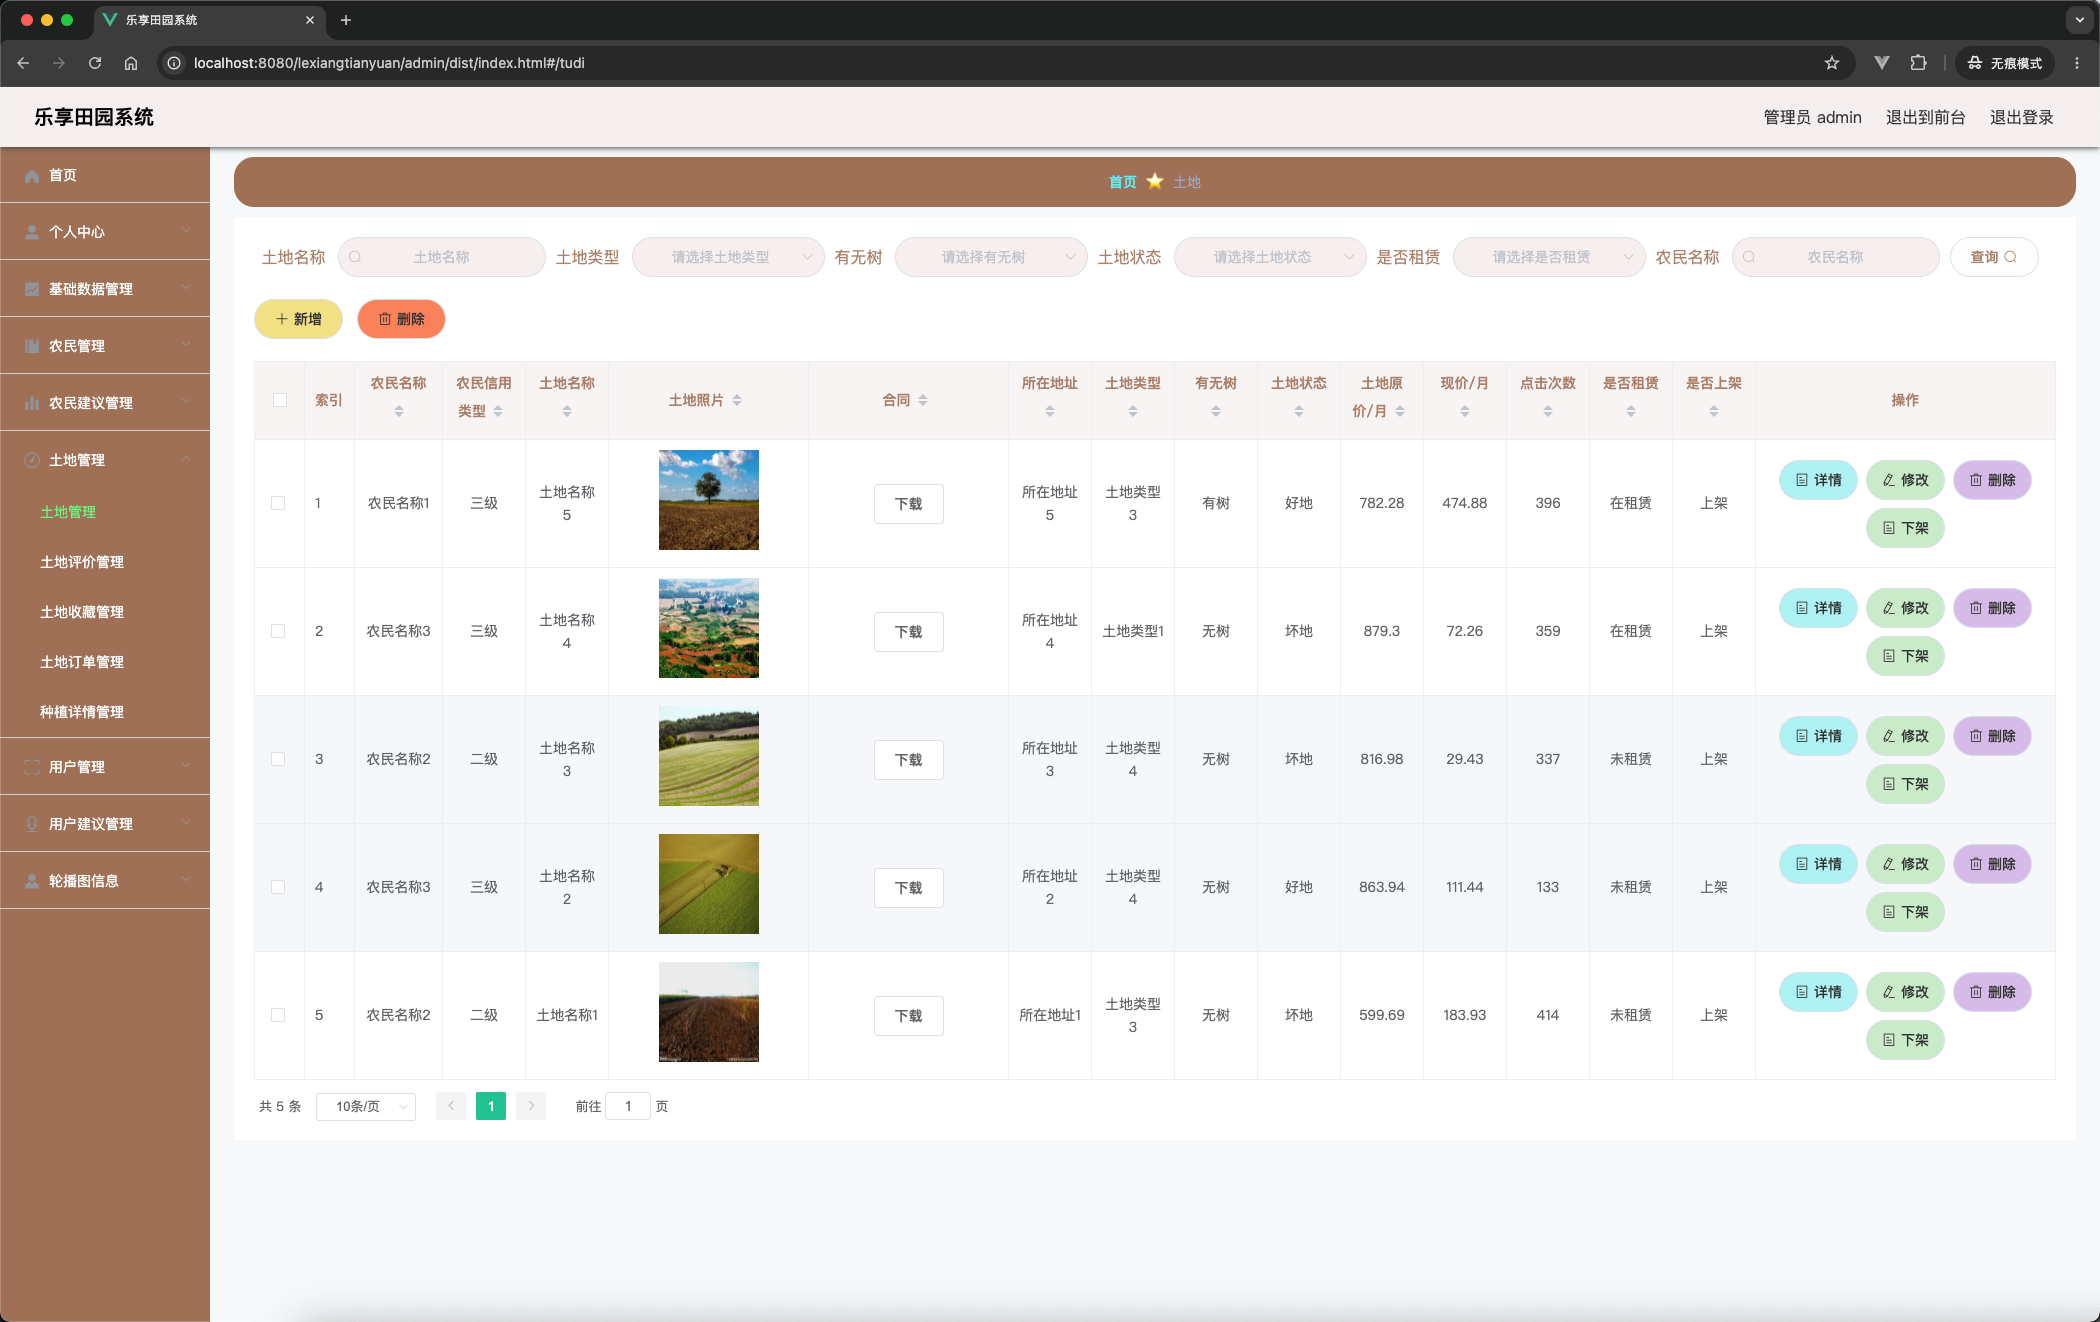Click browser reload icon
2100x1322 pixels.
pos(95,63)
